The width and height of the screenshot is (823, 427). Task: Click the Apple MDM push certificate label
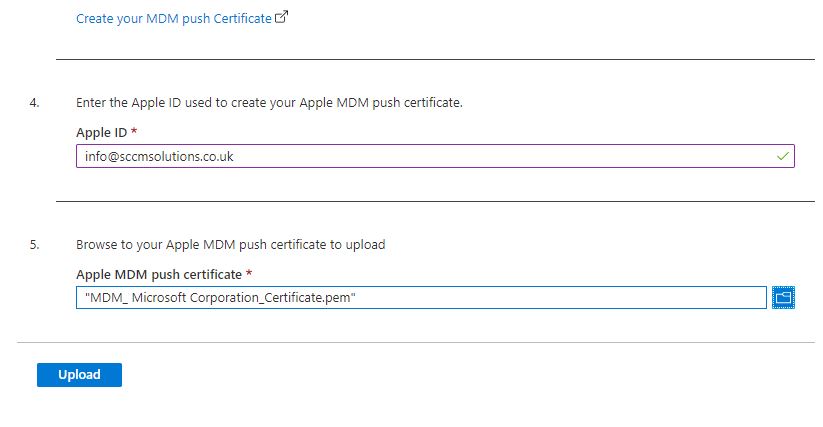[x=159, y=274]
